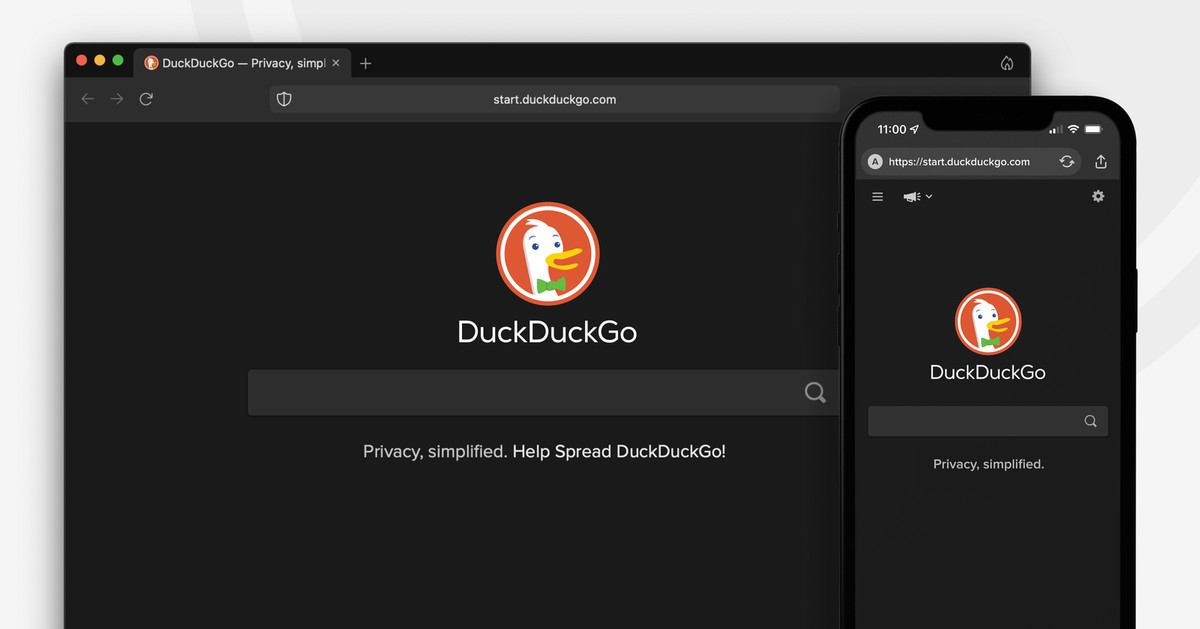Tap the phone reader 'A' icon in URL bar
Image resolution: width=1200 pixels, height=629 pixels.
tap(875, 161)
